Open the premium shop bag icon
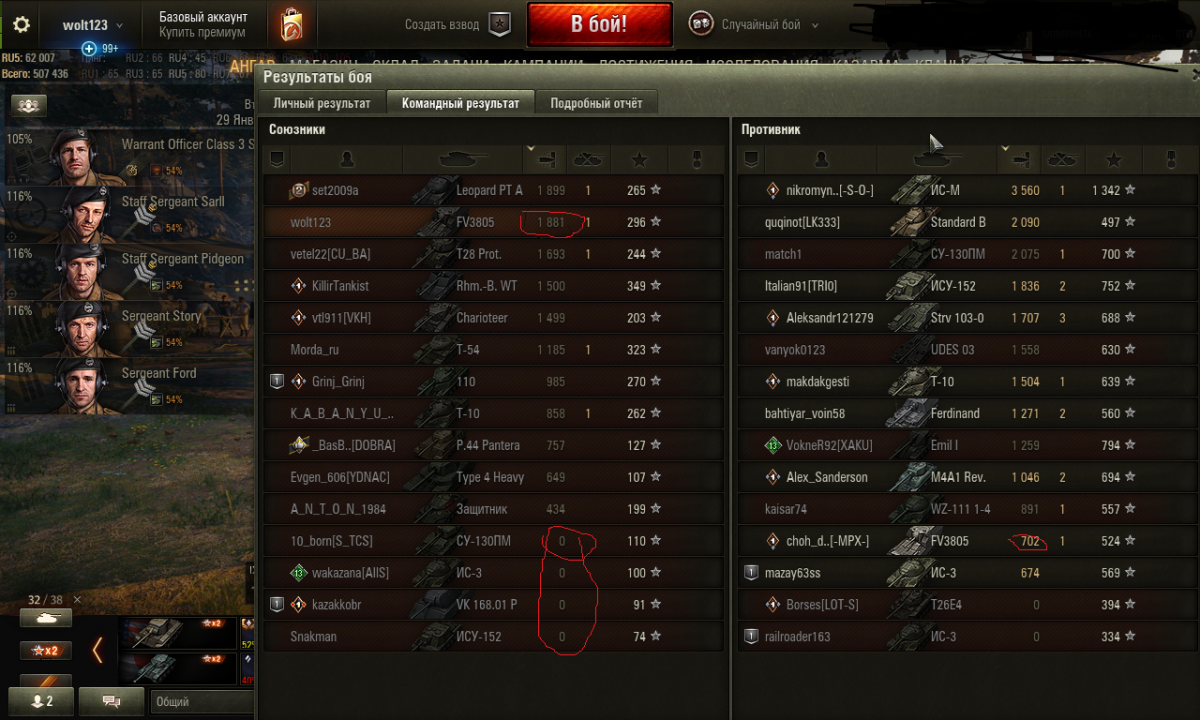The width and height of the screenshot is (1200, 720). click(x=294, y=25)
